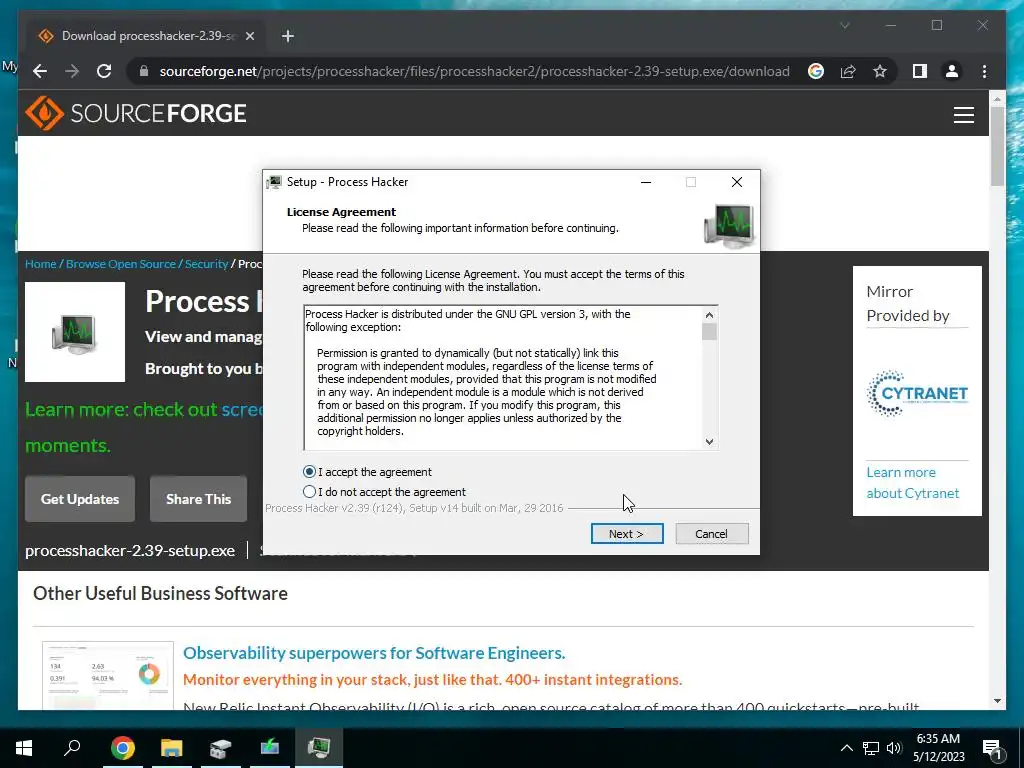This screenshot has width=1024, height=768.
Task: Click Process Hacker setup taskbar icon
Action: 319,748
